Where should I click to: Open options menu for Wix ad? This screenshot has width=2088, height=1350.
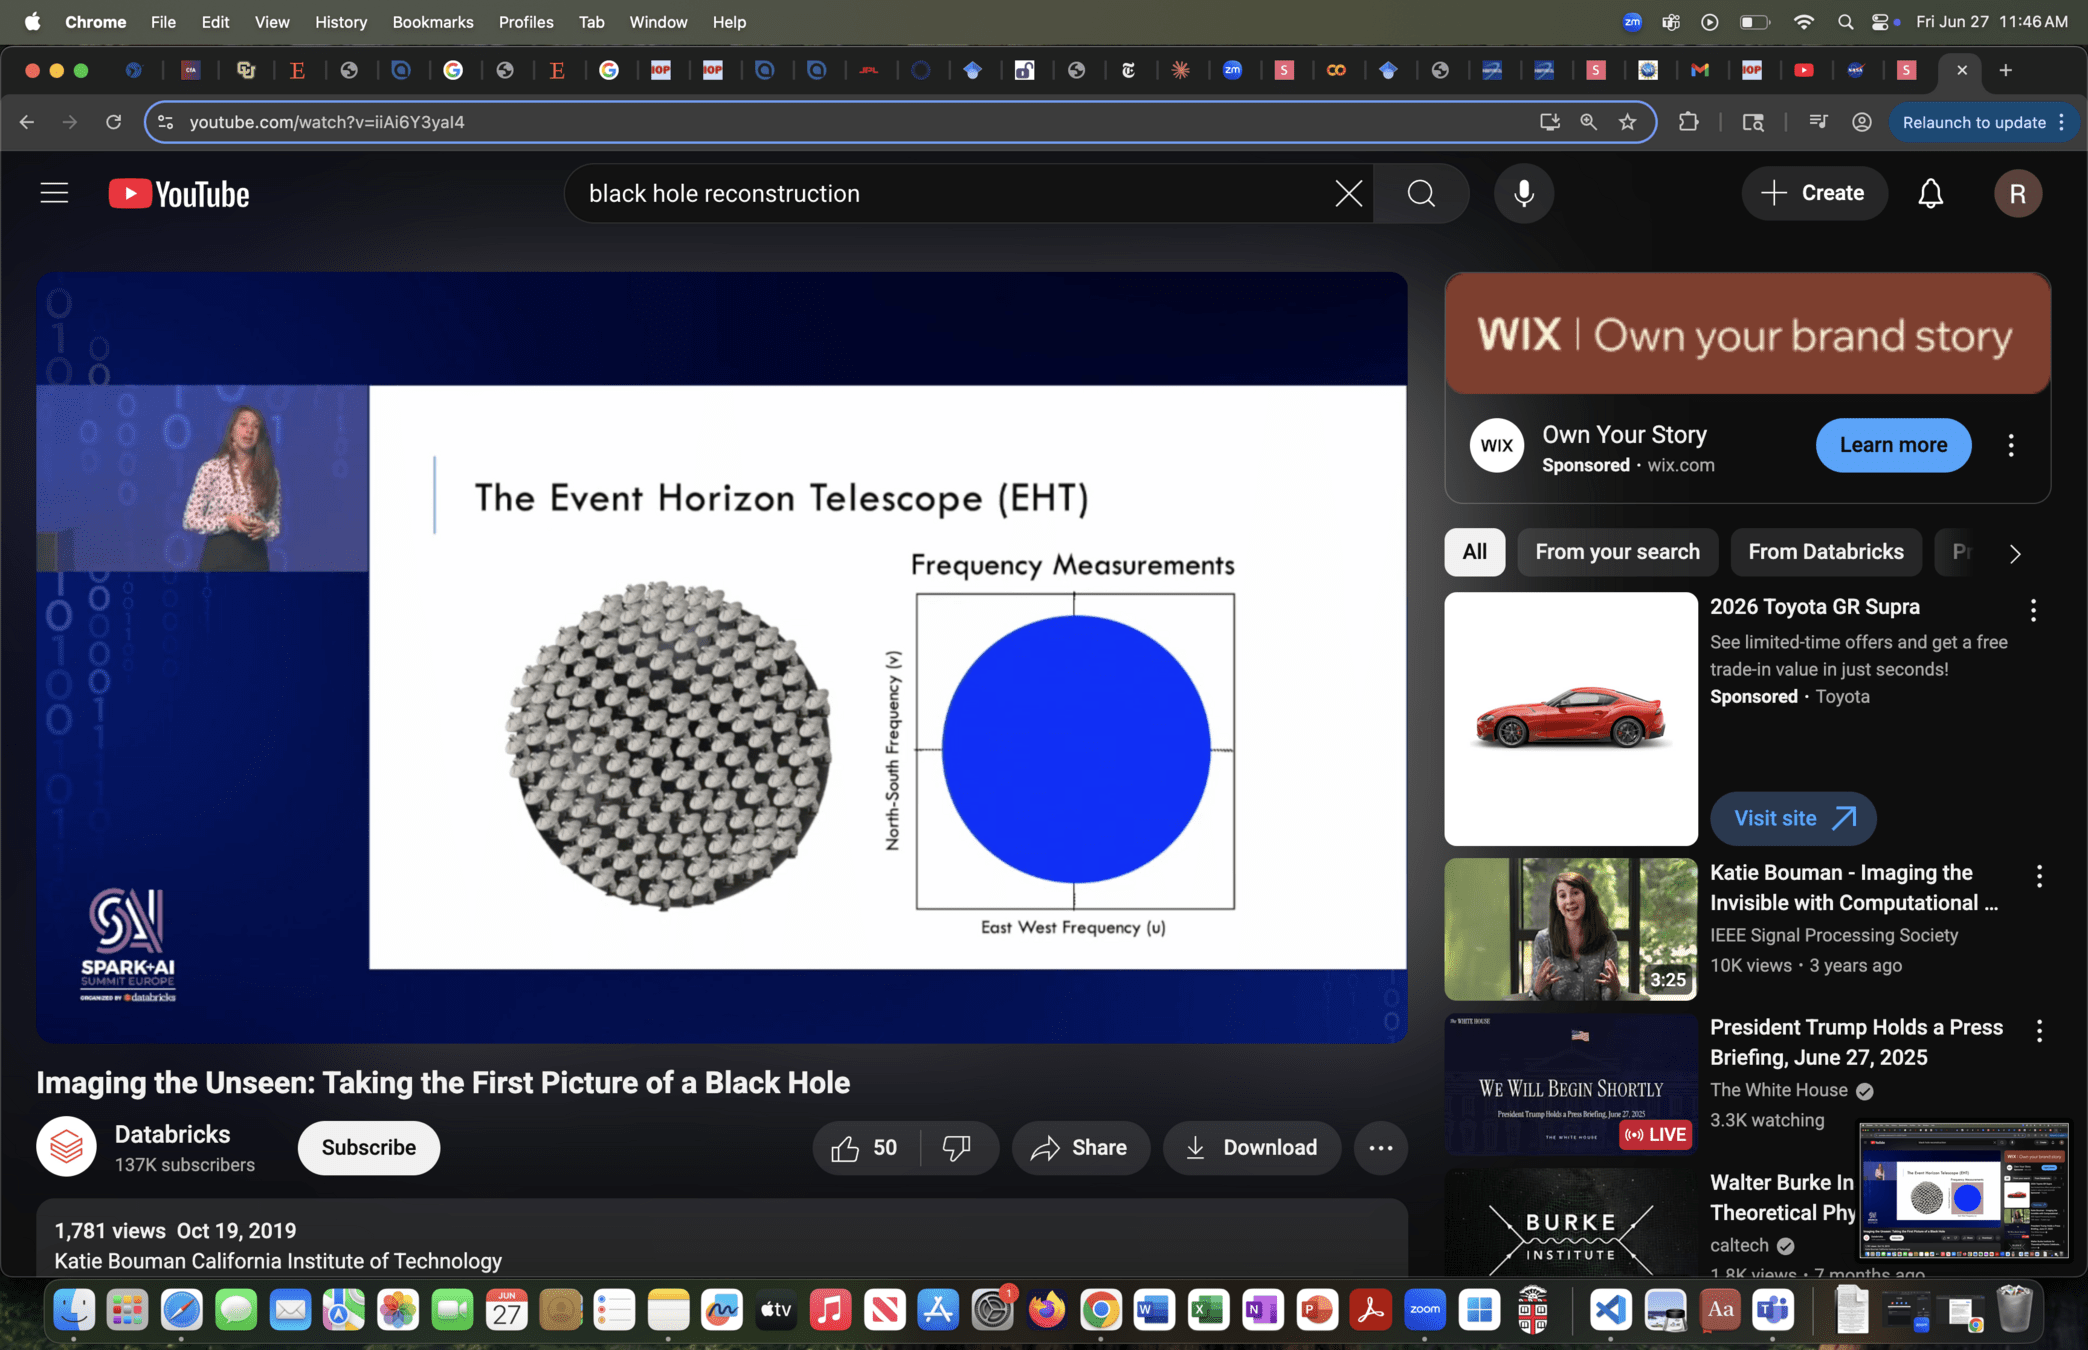coord(2011,445)
